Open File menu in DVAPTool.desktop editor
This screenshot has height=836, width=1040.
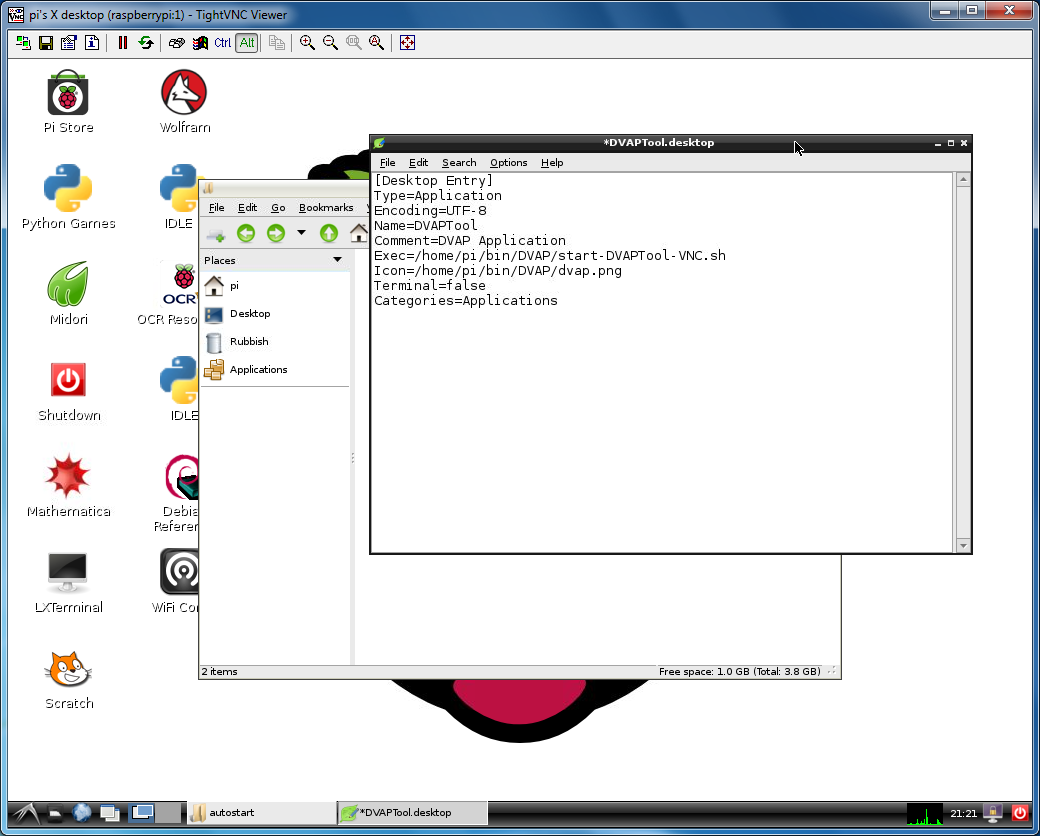(x=387, y=163)
